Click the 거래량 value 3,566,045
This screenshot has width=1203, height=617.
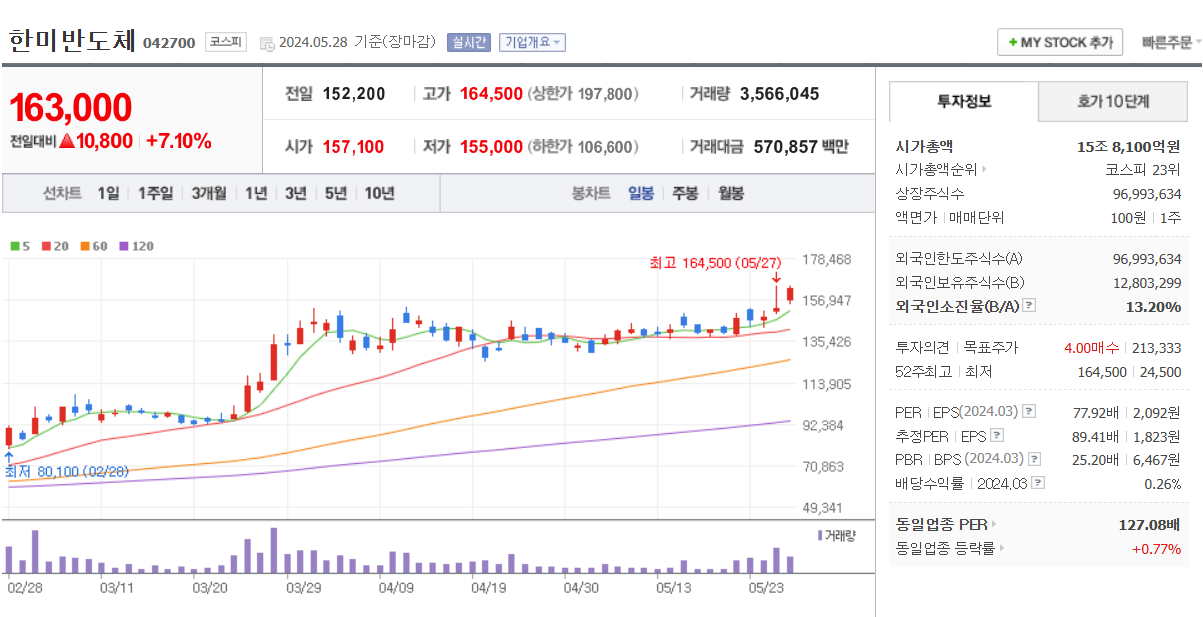(x=779, y=94)
